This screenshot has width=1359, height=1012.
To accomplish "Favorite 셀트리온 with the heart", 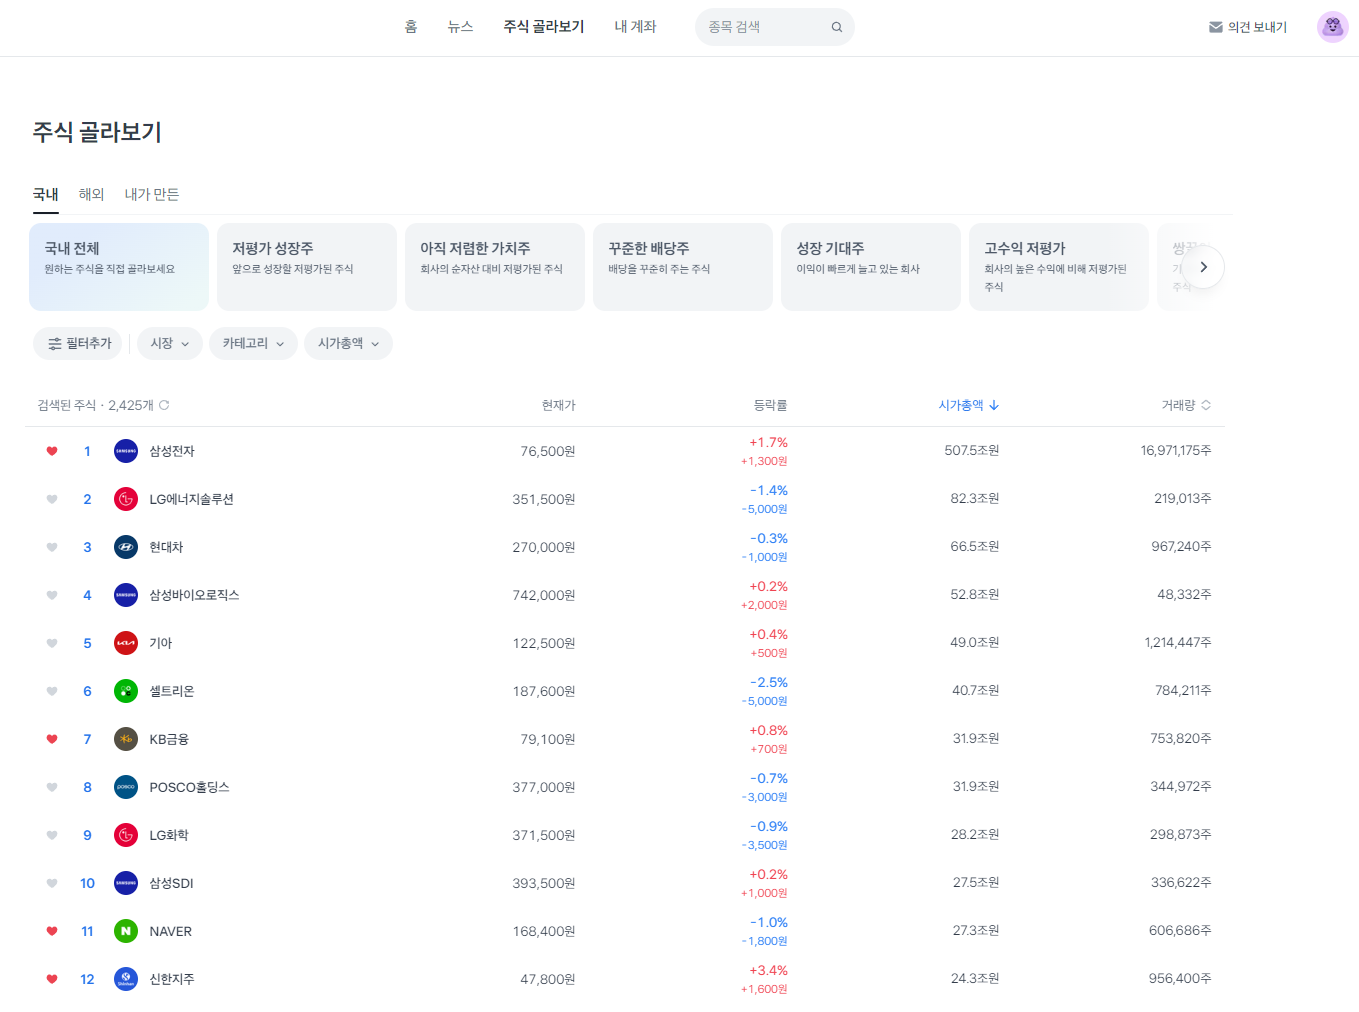I will coord(52,691).
